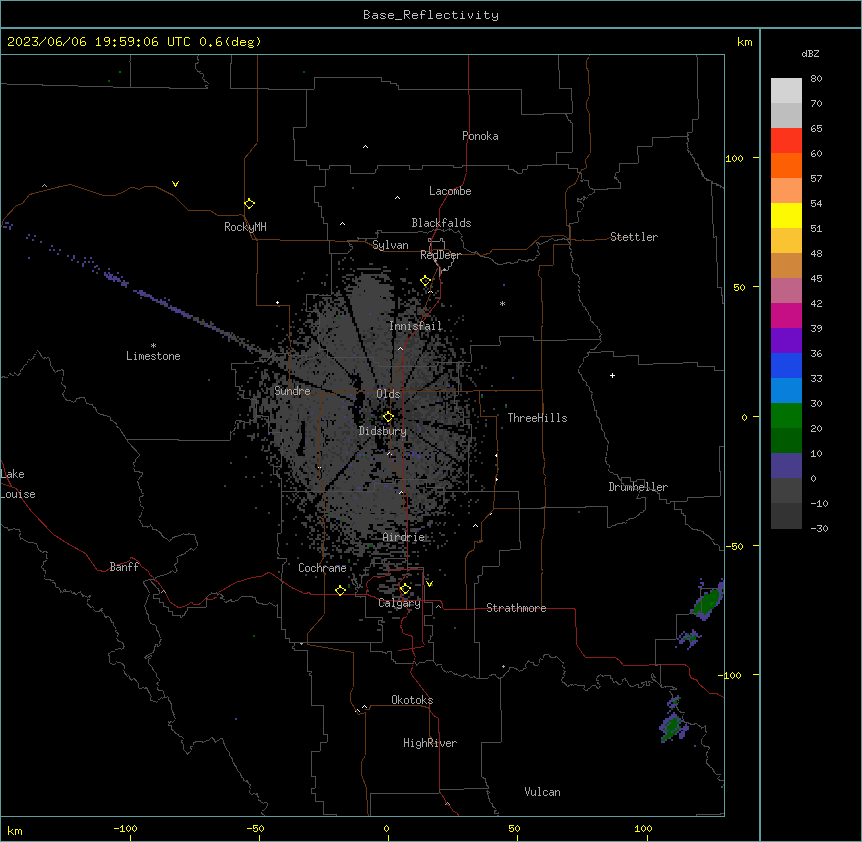Viewport: 862px width, 842px height.
Task: Click the dBZ legend heading
Action: [810, 53]
